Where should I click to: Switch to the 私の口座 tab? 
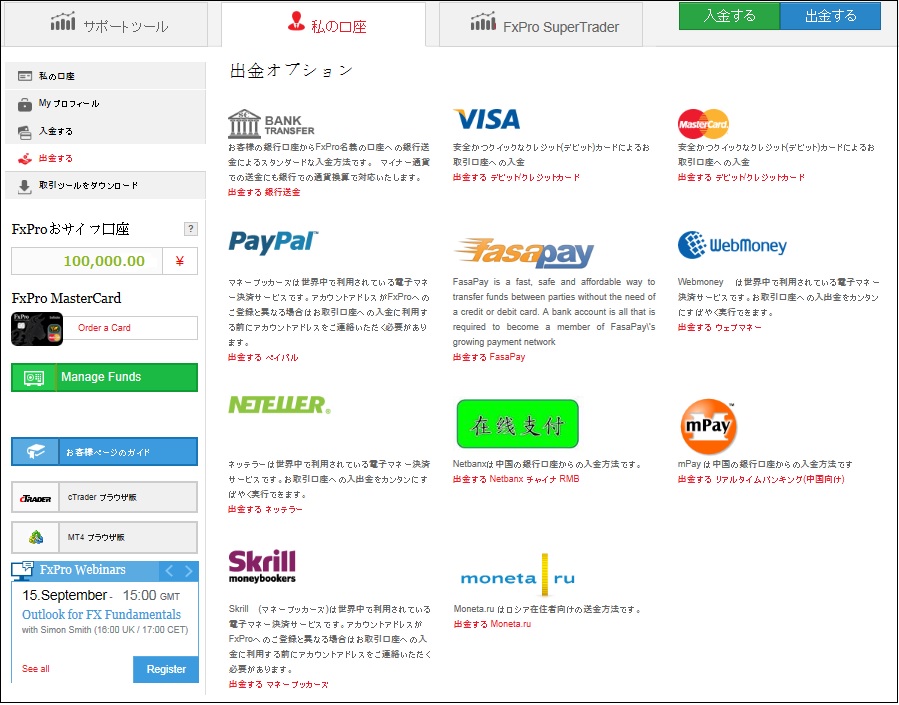click(x=323, y=24)
